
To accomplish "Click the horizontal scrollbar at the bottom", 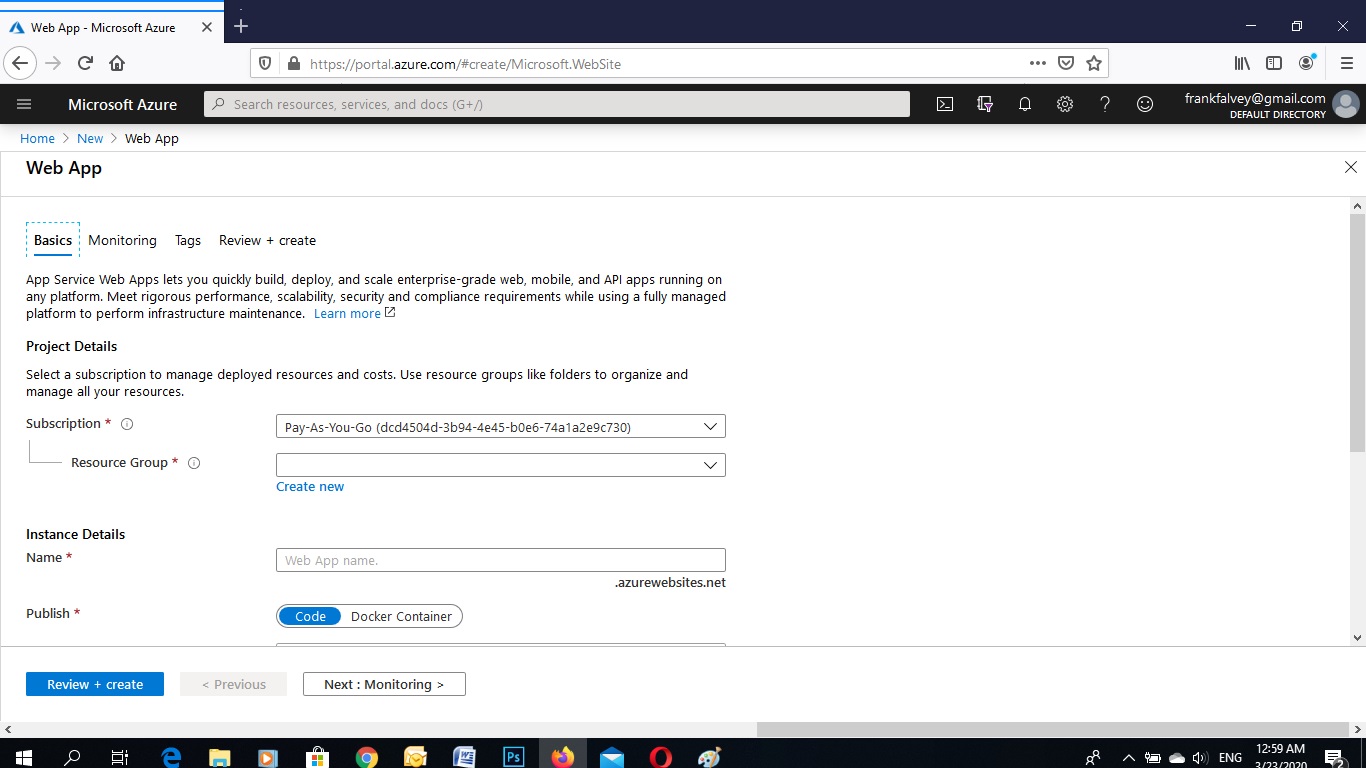I will pos(1052,730).
